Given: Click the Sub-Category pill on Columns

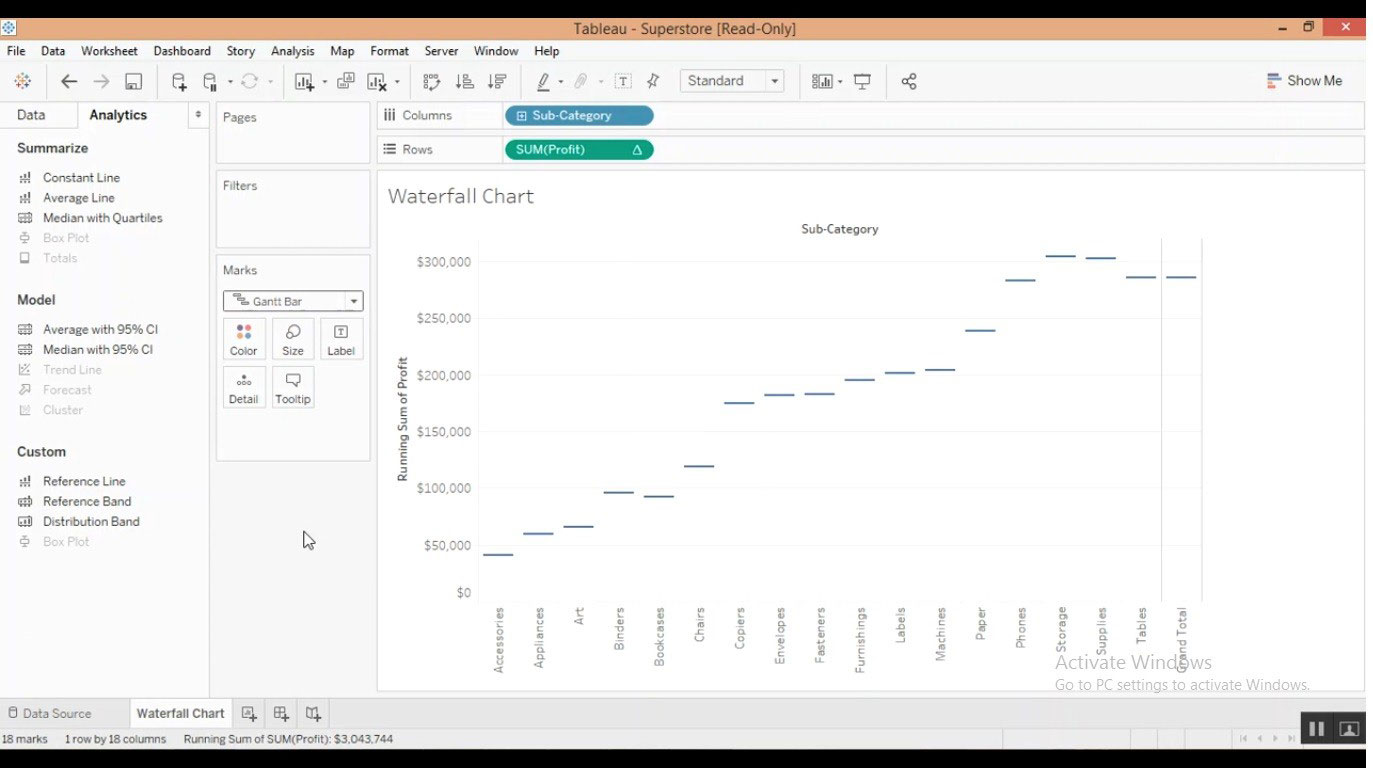Looking at the screenshot, I should pos(579,116).
